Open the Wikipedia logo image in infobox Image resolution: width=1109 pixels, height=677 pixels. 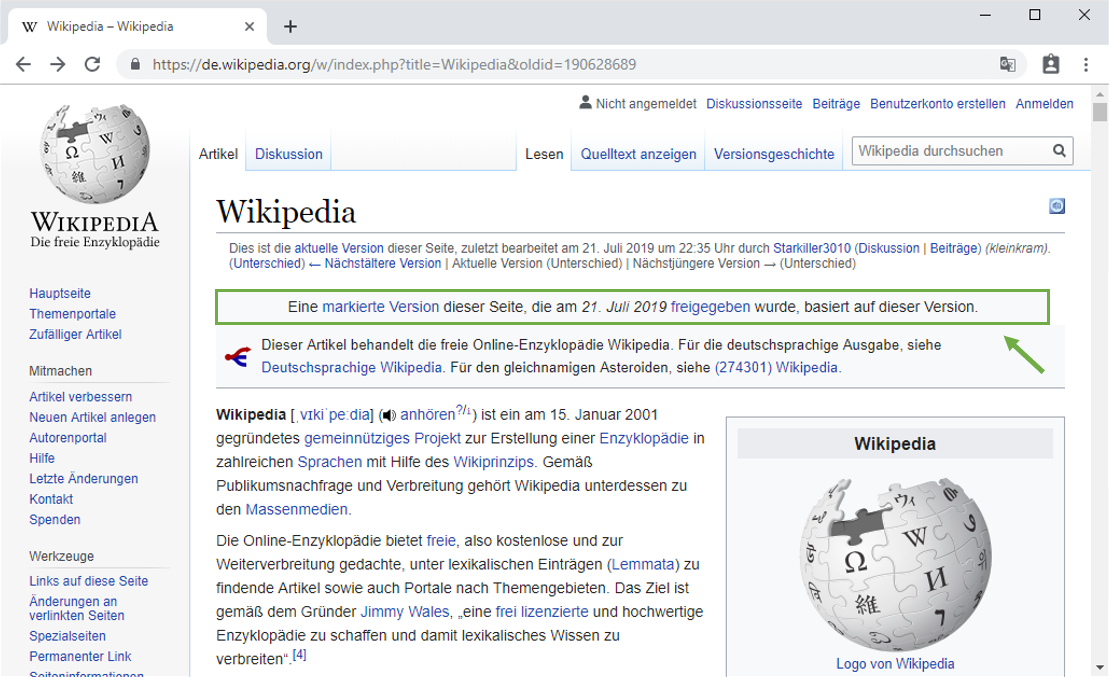[x=895, y=564]
